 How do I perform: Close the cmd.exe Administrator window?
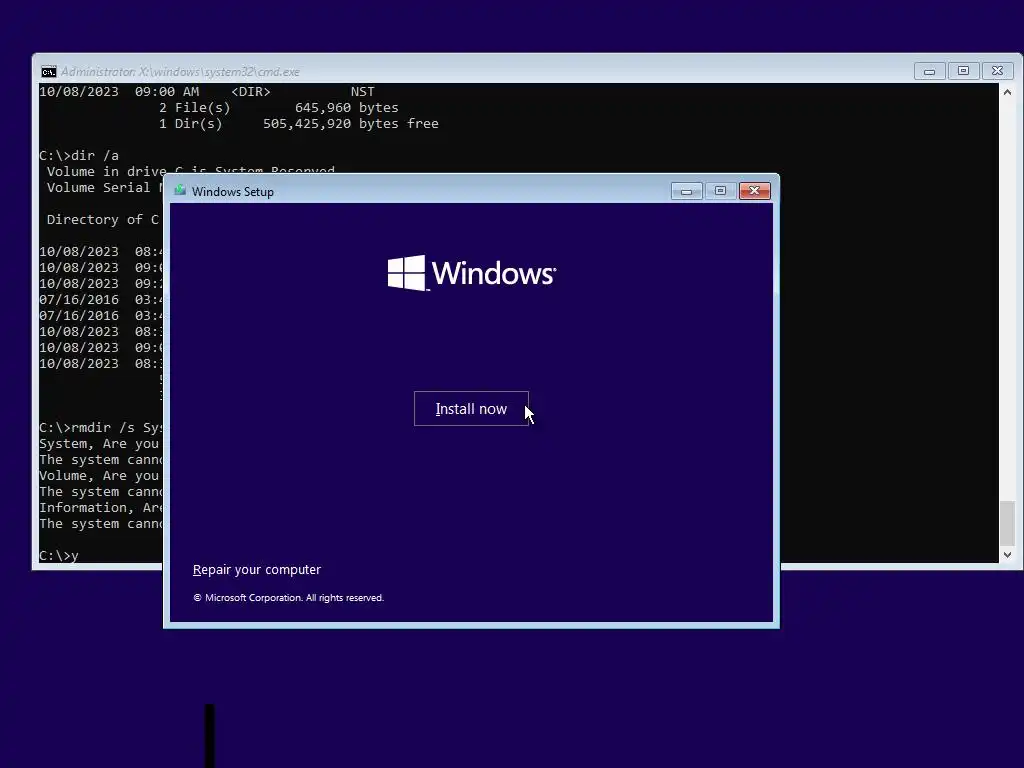(x=997, y=71)
